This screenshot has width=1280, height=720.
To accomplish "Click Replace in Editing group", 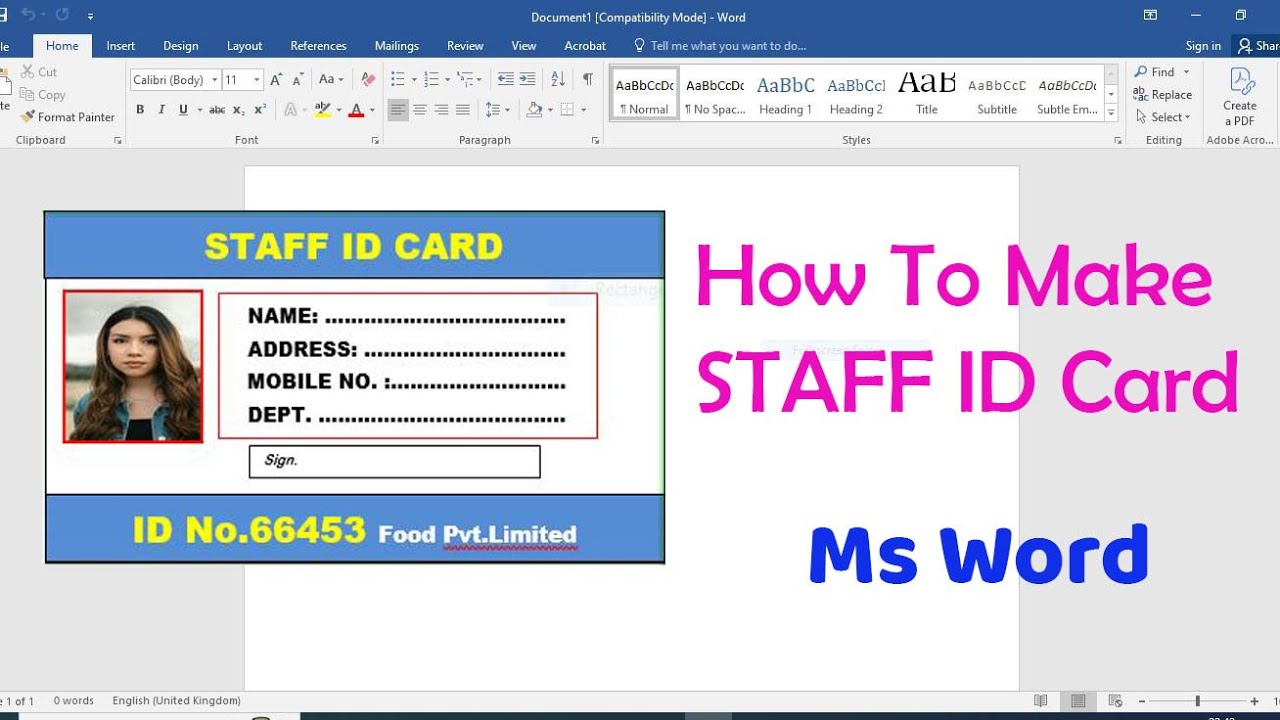I will tap(1163, 95).
